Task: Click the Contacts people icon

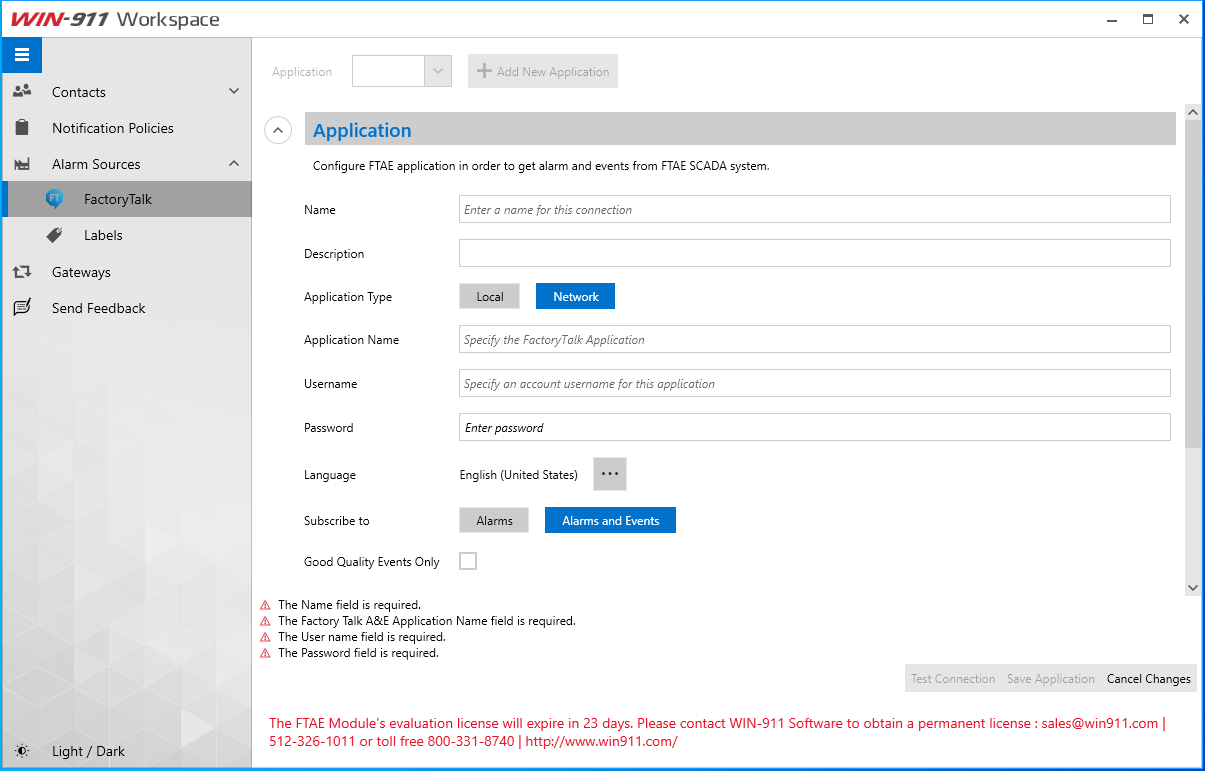Action: [x=22, y=91]
